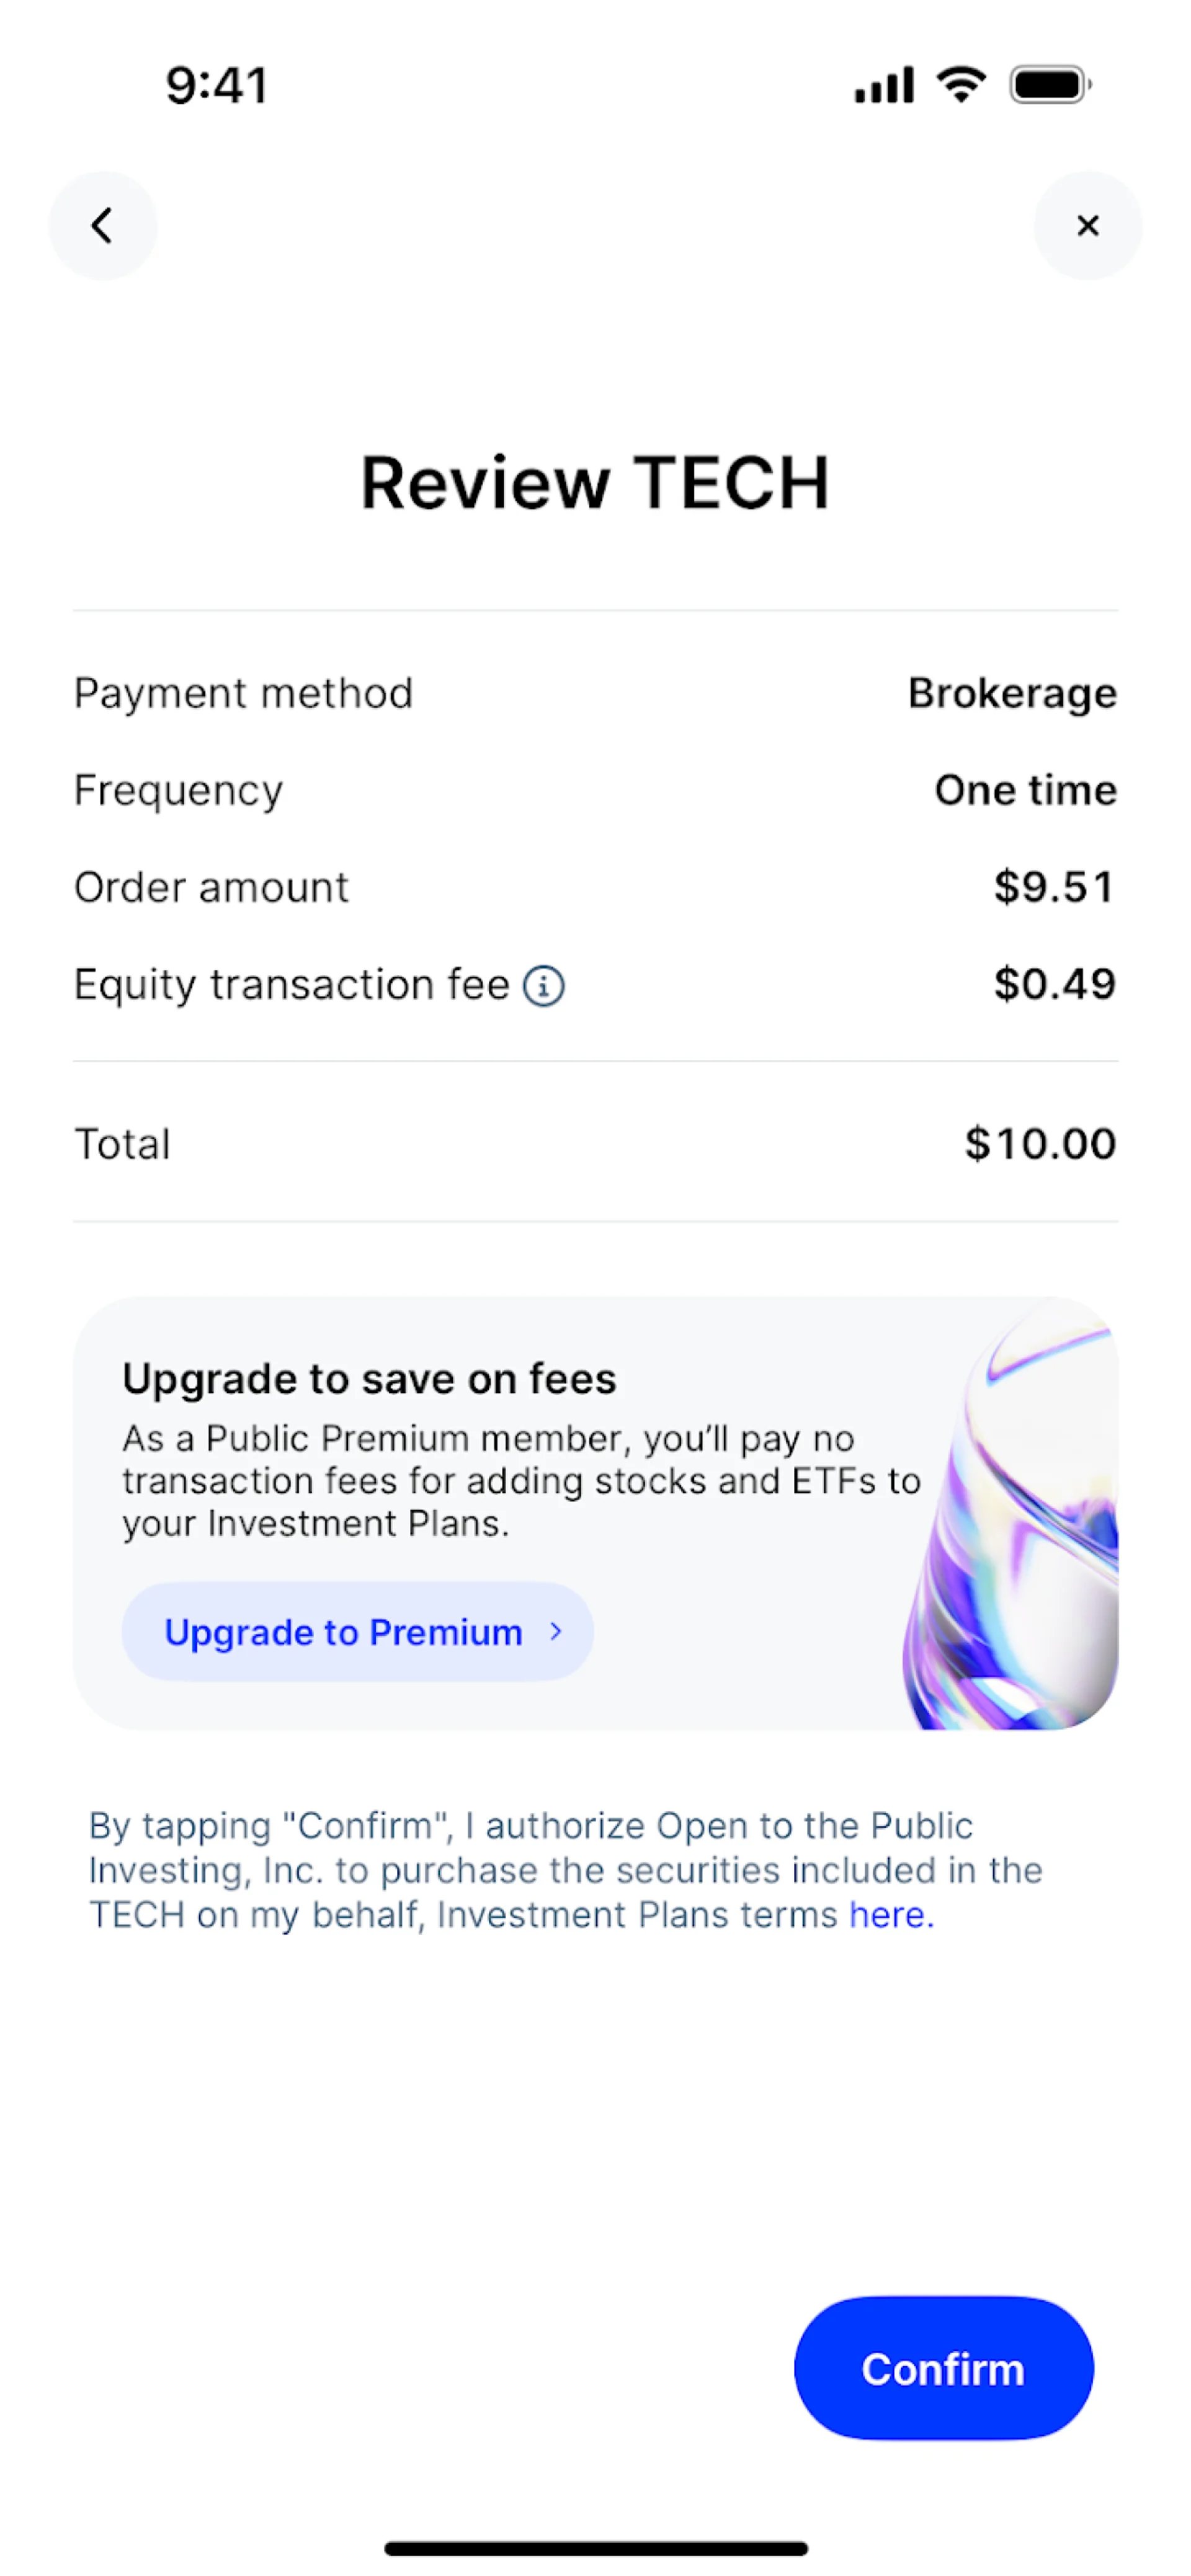Tap the "Upgrade to save on fees" heading
This screenshot has height=2576, width=1191.
[369, 1379]
